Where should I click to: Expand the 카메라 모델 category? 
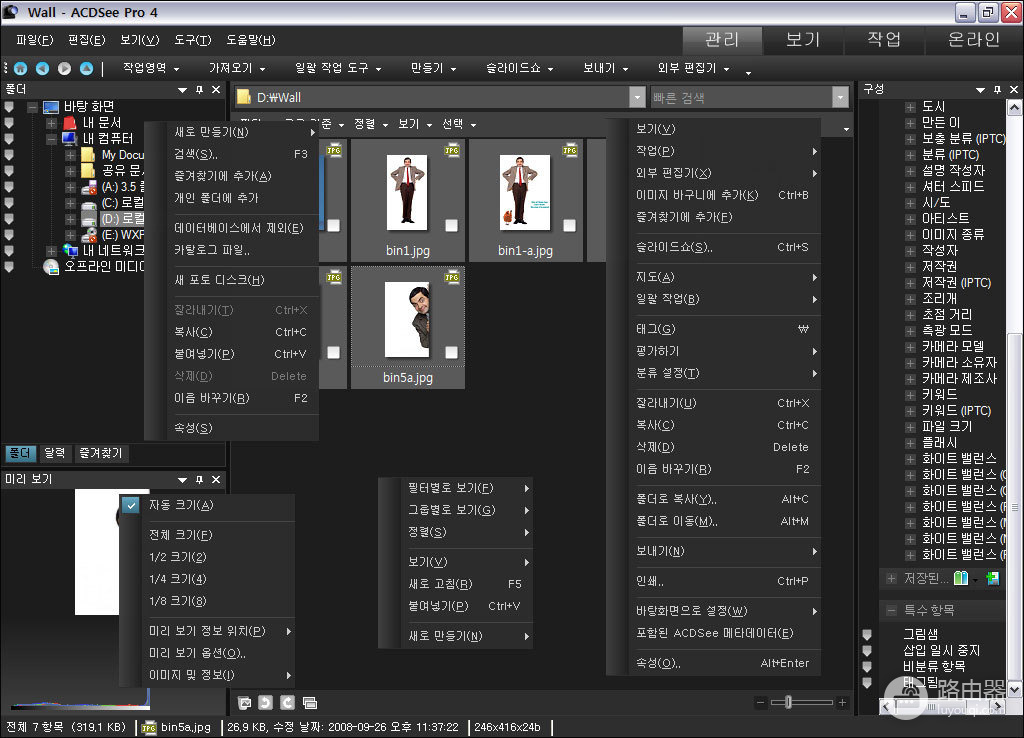[x=910, y=347]
